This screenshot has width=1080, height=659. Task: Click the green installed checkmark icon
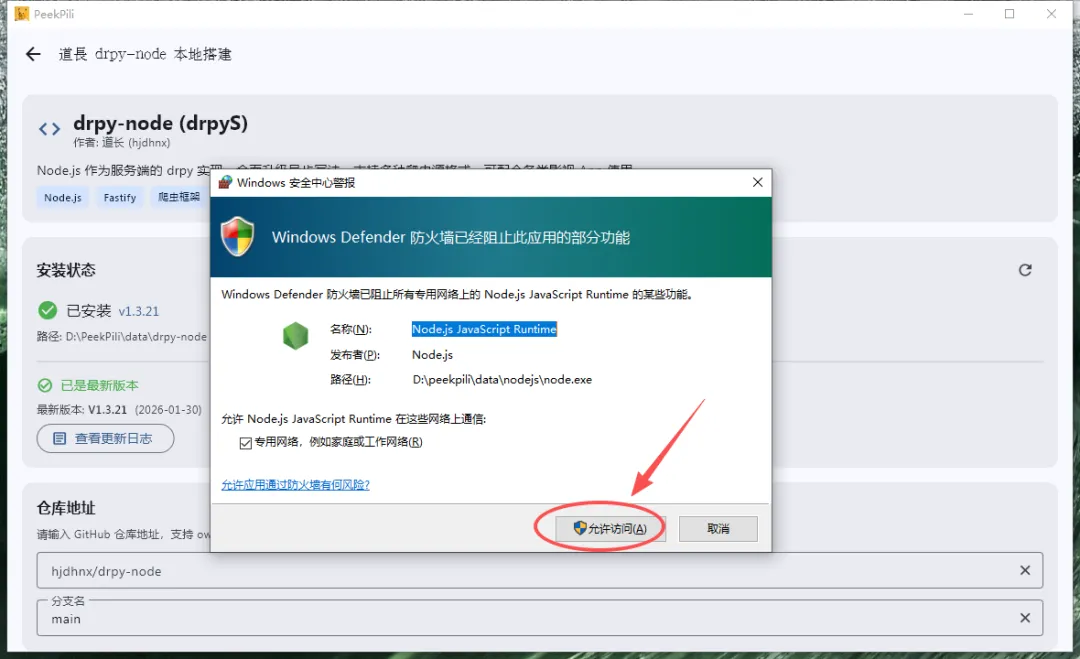pos(48,311)
